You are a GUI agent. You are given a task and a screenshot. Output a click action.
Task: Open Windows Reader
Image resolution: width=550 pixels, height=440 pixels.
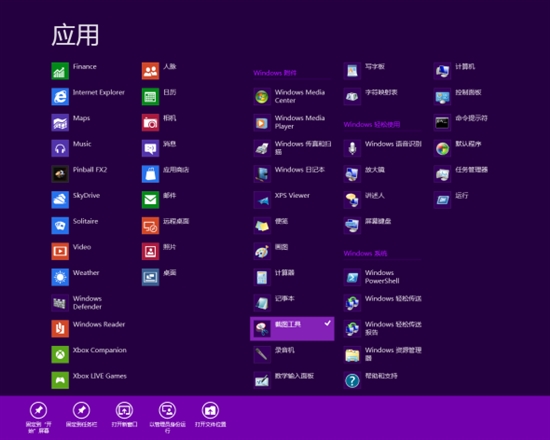tap(88, 329)
